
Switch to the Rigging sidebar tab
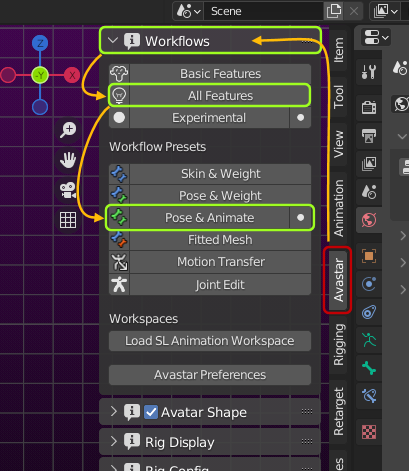click(x=338, y=345)
